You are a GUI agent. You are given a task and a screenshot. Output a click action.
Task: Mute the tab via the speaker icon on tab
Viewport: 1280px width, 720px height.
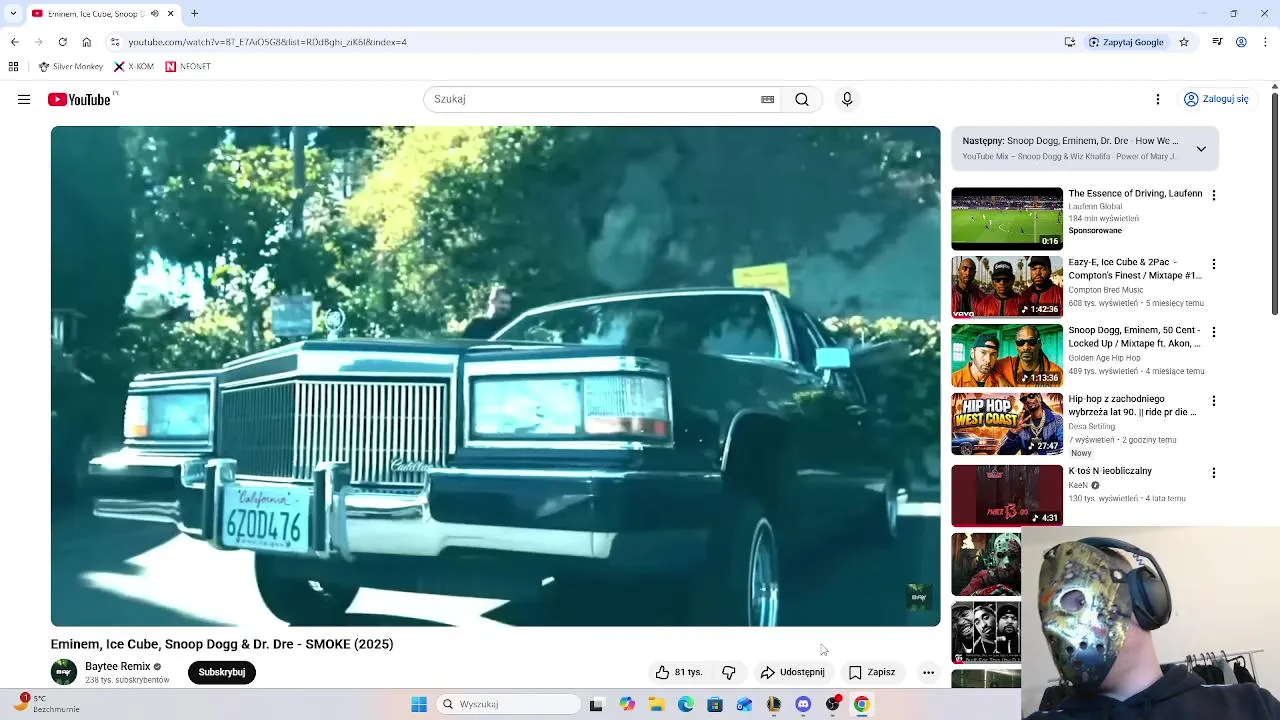point(154,14)
